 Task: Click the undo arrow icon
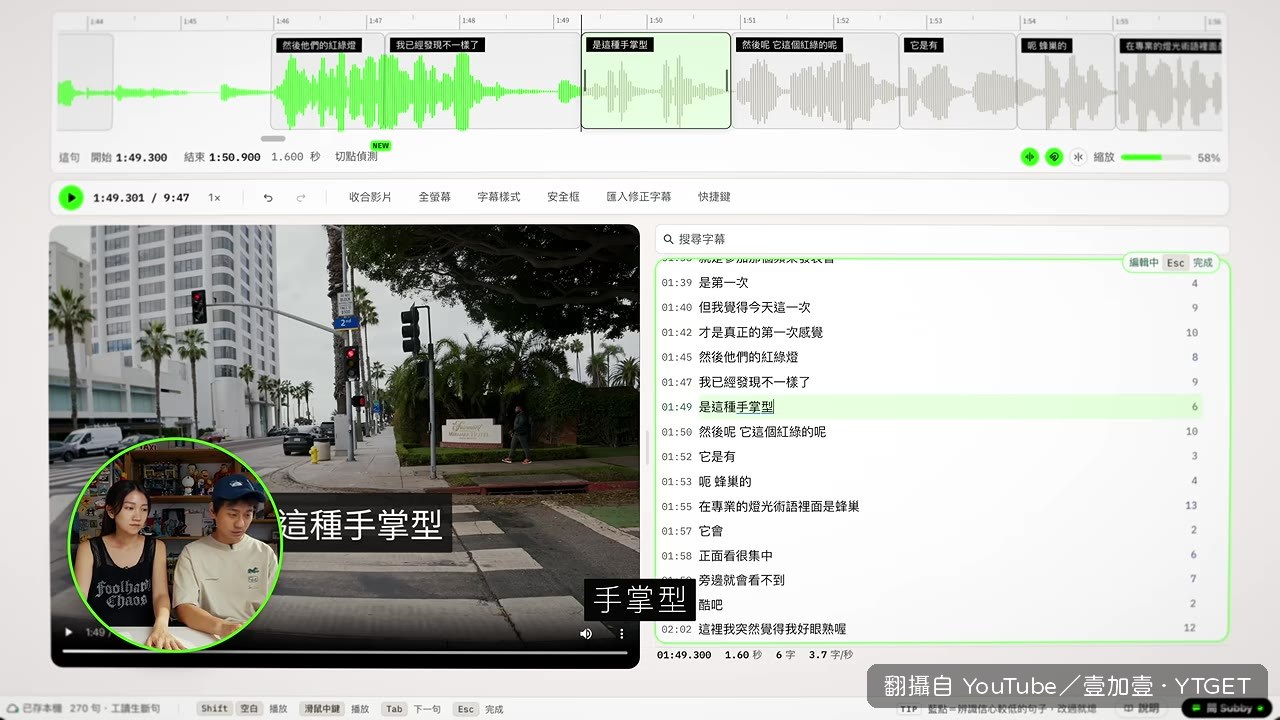(x=268, y=198)
